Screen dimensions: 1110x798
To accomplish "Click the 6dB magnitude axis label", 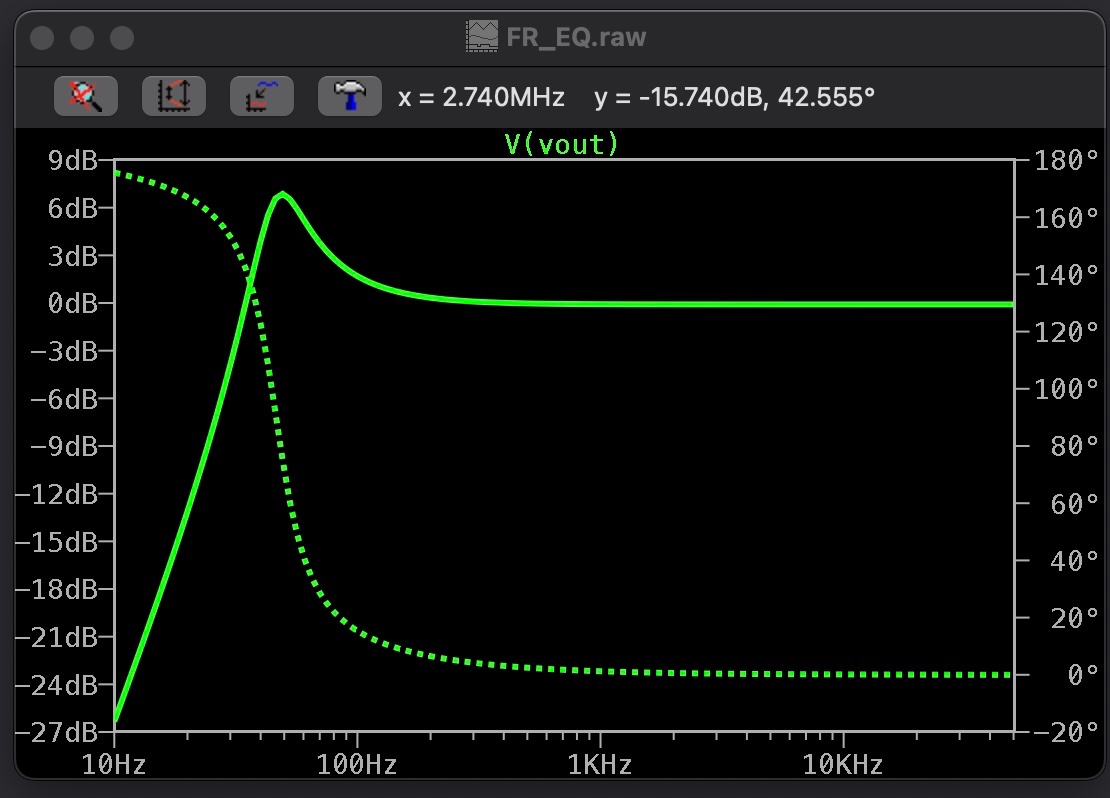I will [x=72, y=208].
